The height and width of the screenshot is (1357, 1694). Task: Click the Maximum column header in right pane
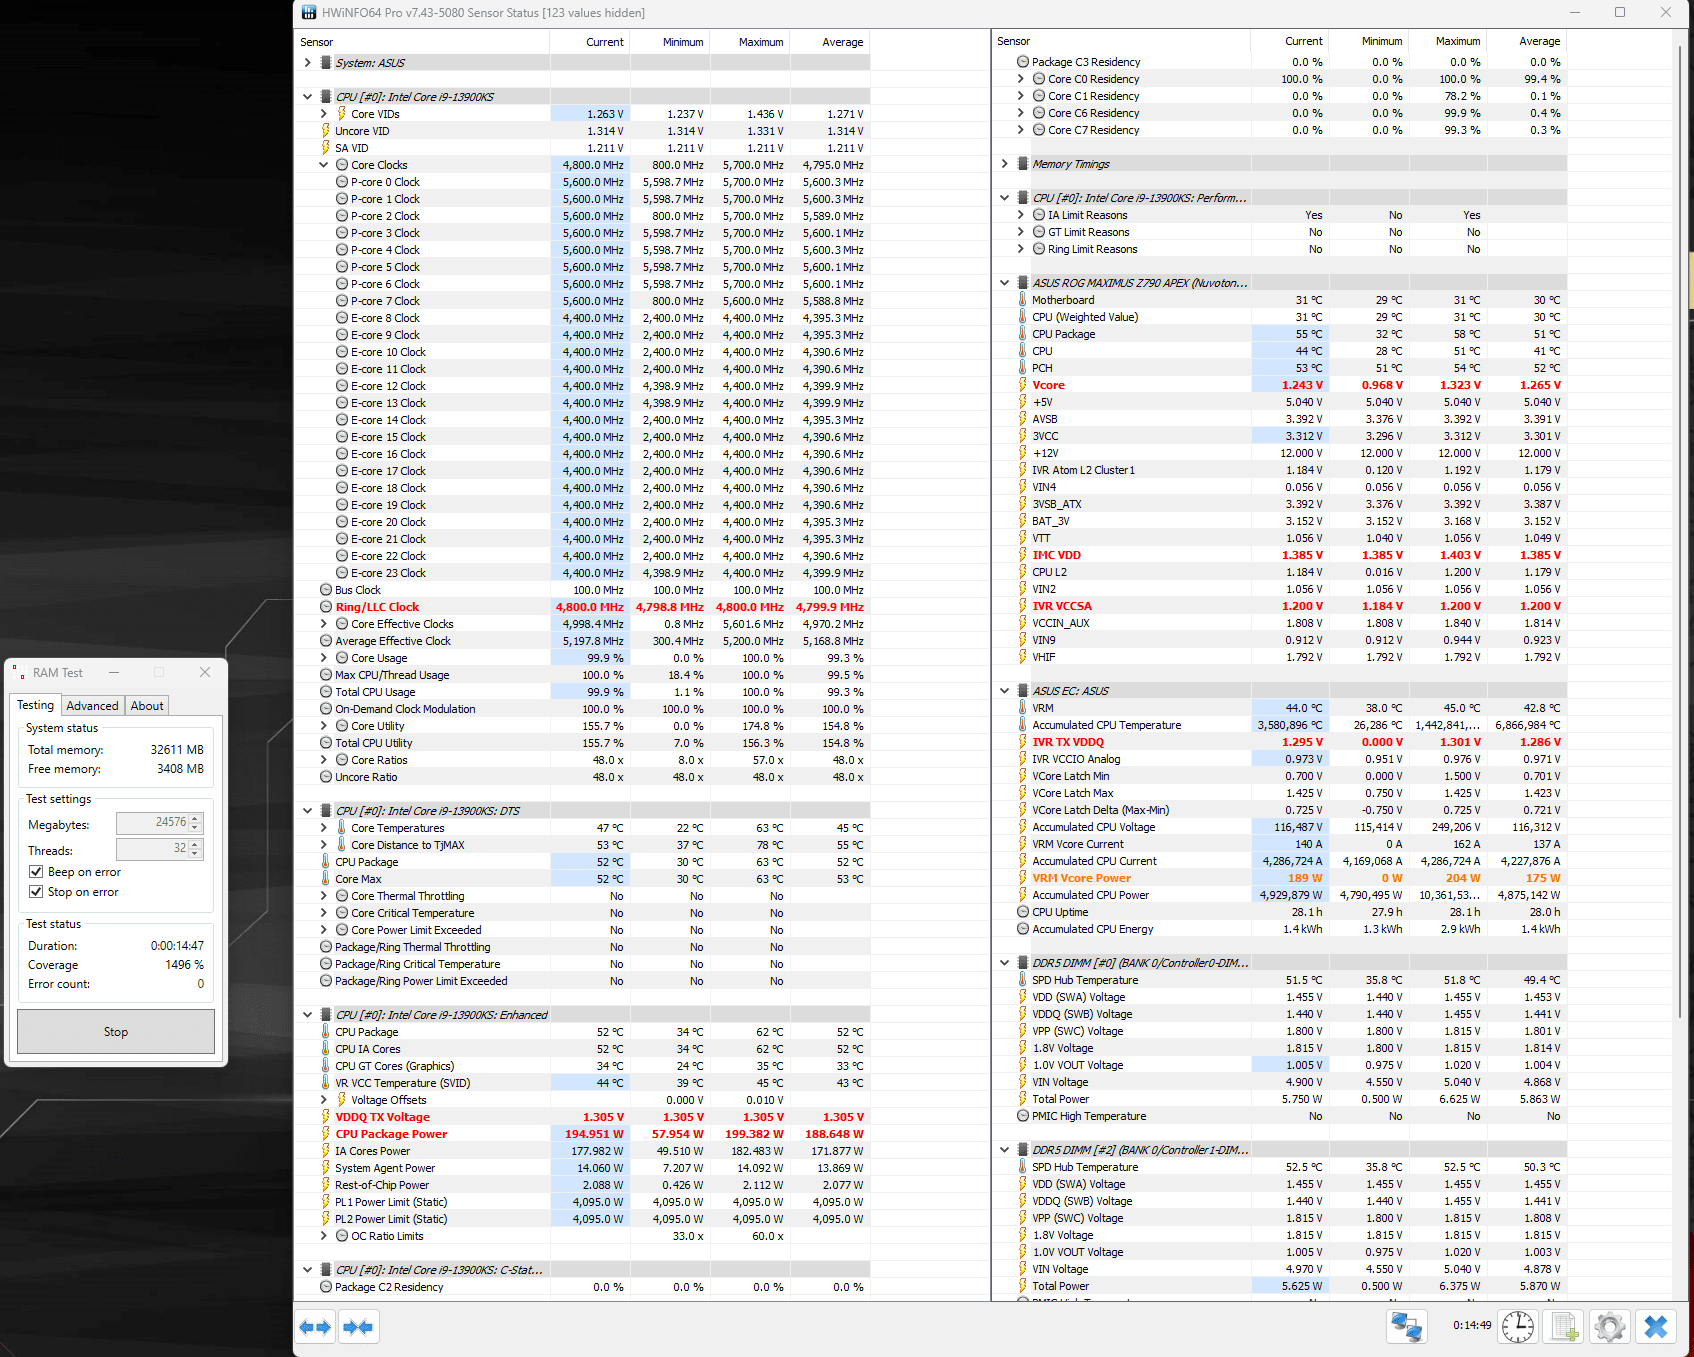pos(1448,41)
